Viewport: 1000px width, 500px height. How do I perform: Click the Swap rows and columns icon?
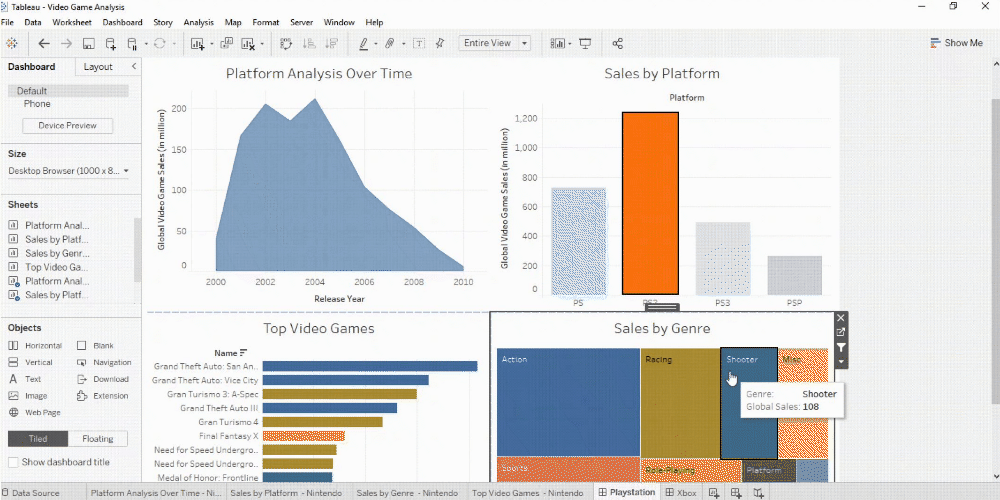286,43
